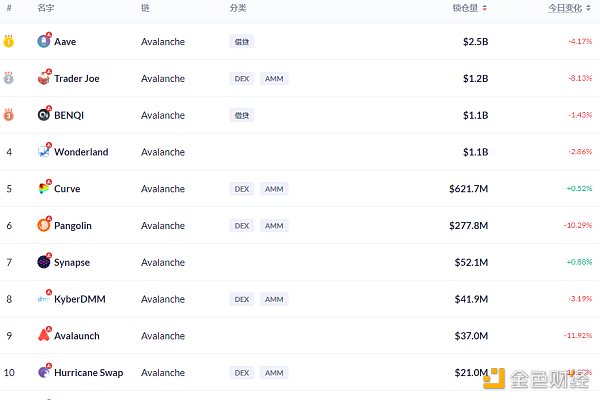Click the AMM tag on Curve row

(x=274, y=188)
